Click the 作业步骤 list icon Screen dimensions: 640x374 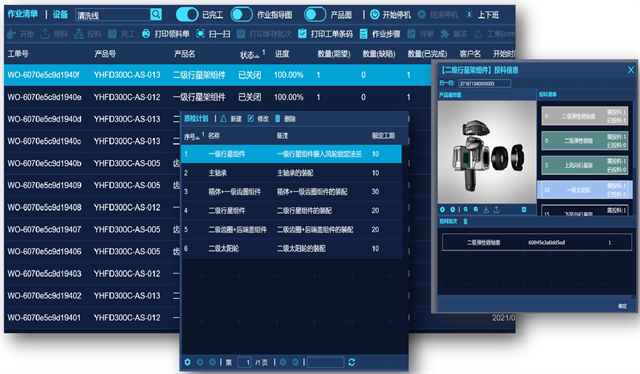tap(363, 33)
